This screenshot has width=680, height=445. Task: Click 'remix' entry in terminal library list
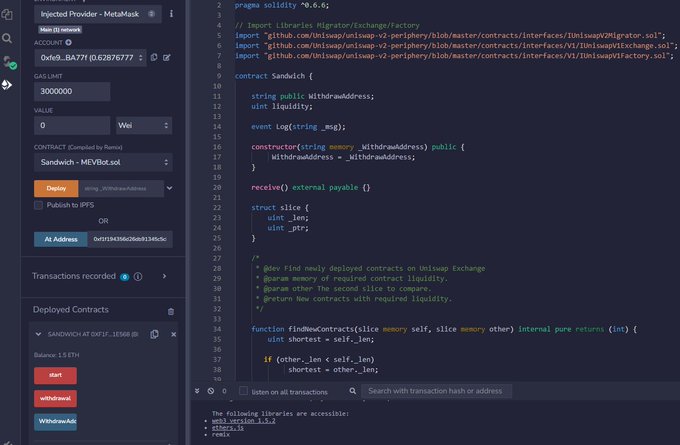coord(221,435)
